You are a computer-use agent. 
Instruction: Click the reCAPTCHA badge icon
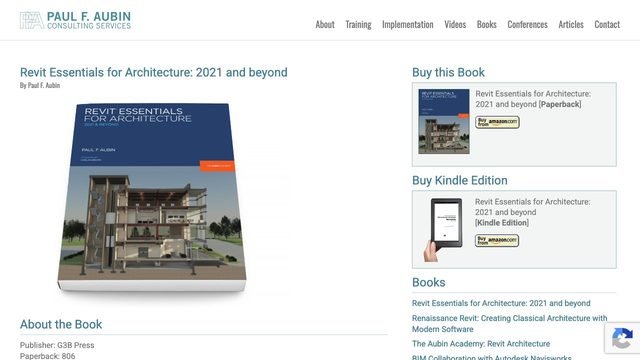pos(622,338)
